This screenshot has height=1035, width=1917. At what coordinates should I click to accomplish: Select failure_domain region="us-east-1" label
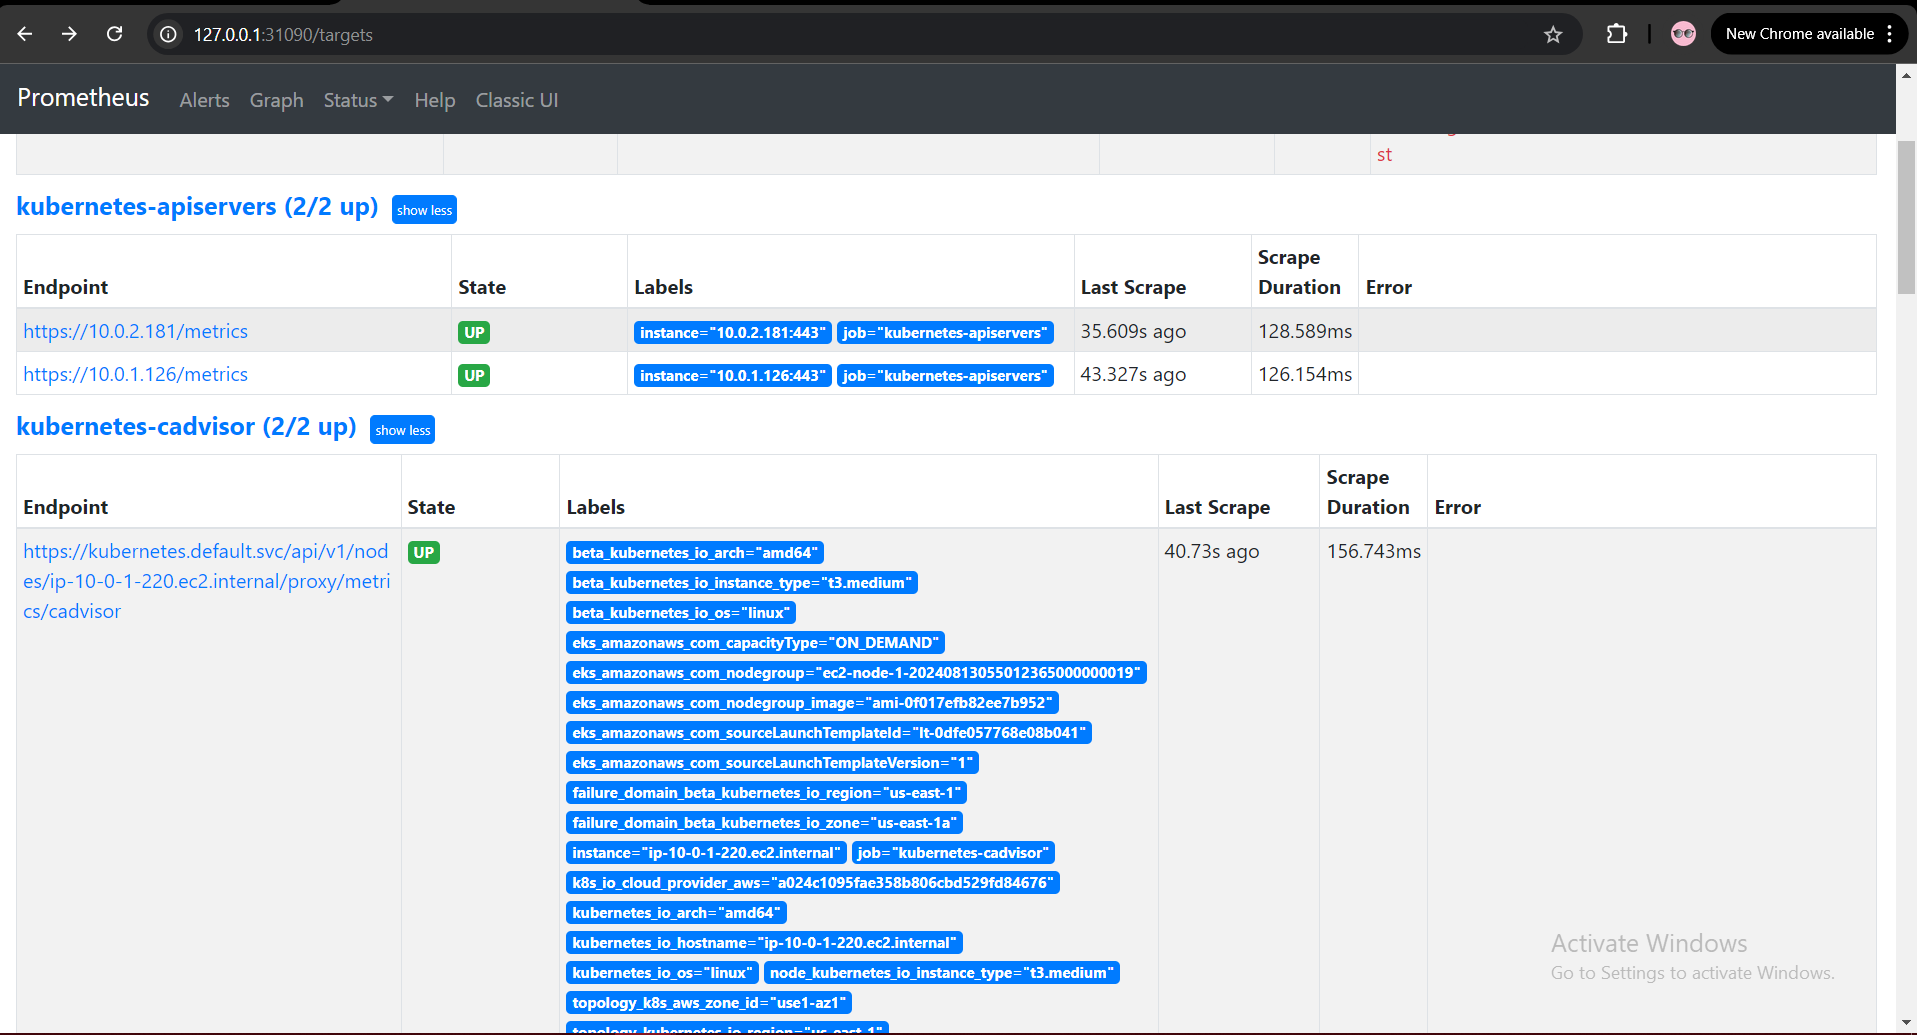point(766,792)
